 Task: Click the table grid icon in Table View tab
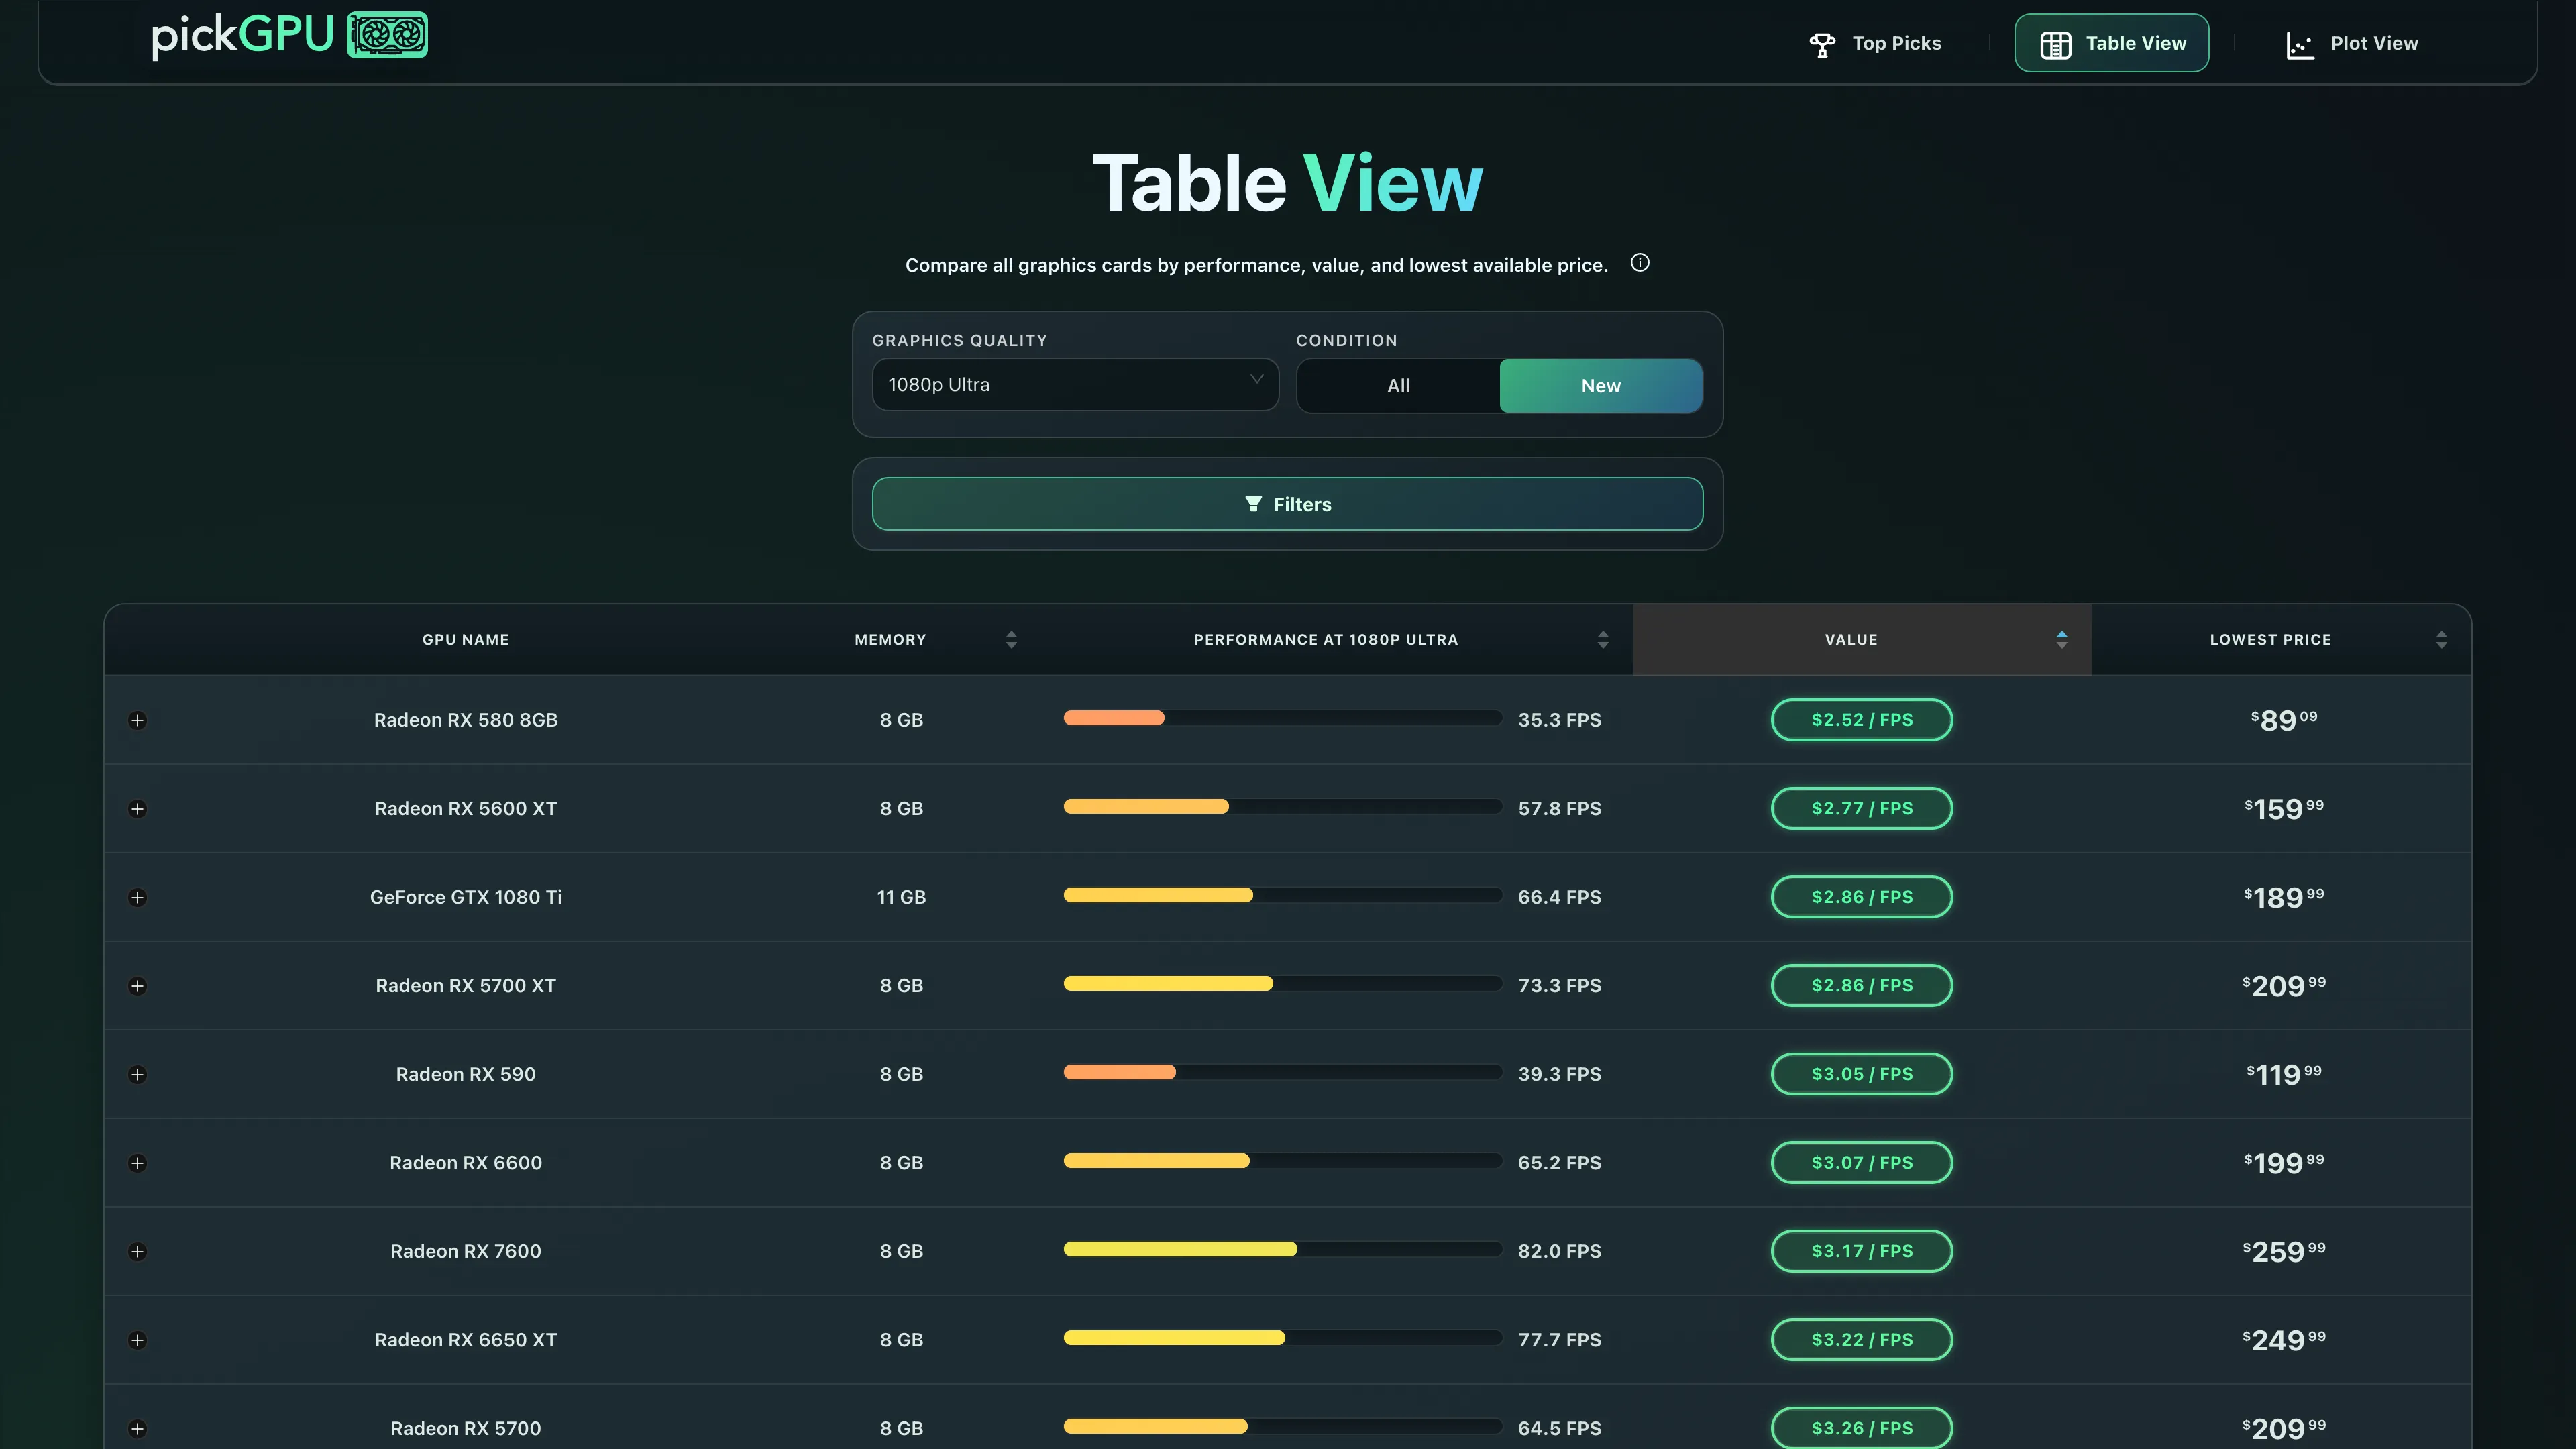tap(2055, 44)
